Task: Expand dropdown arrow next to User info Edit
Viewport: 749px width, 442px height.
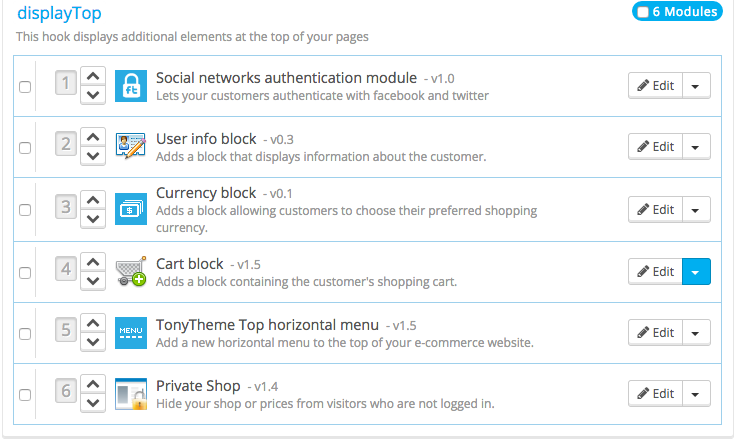Action: [696, 147]
